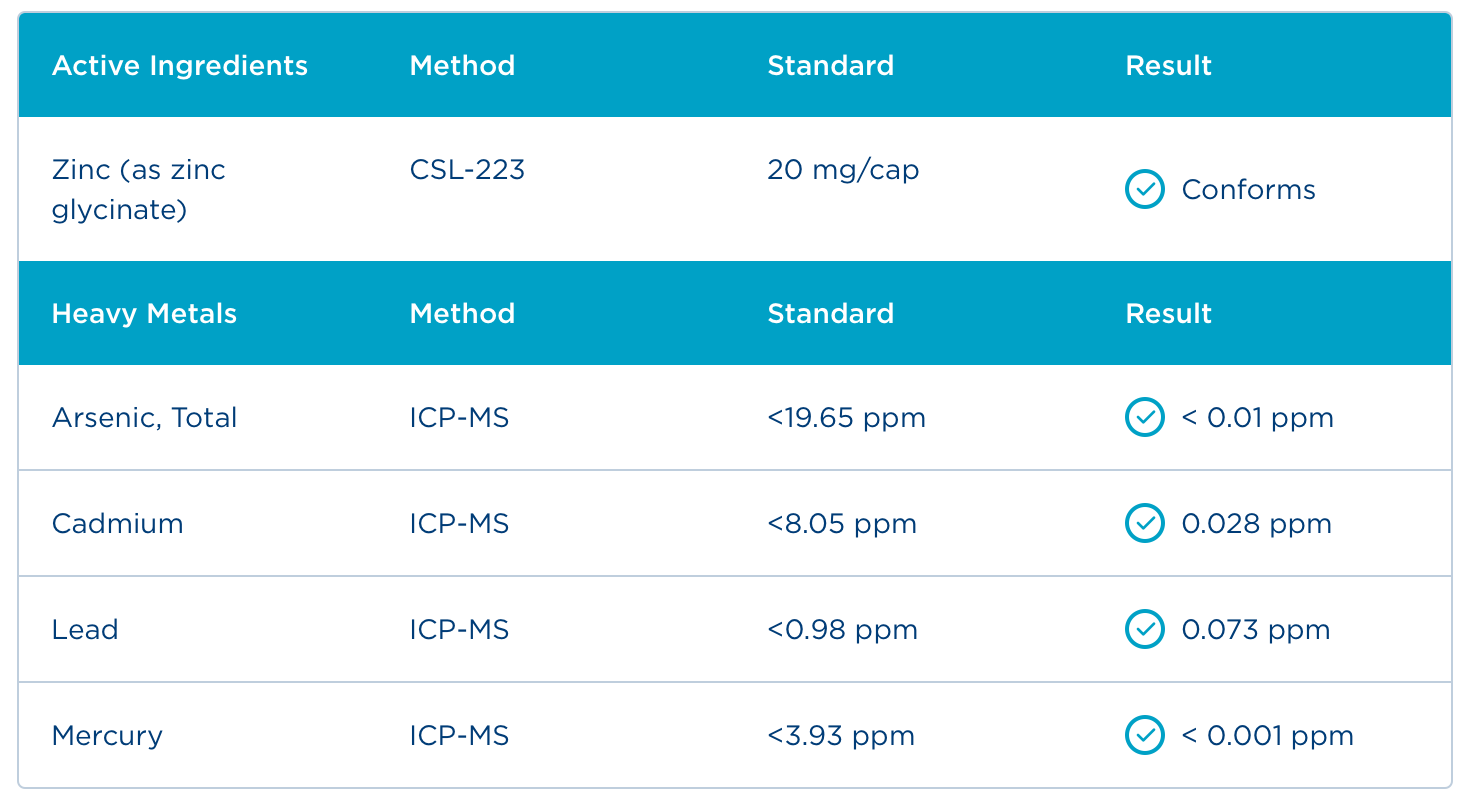Click the checkmark icon in the Cadmium row
The image size is (1460, 800).
point(1144,523)
